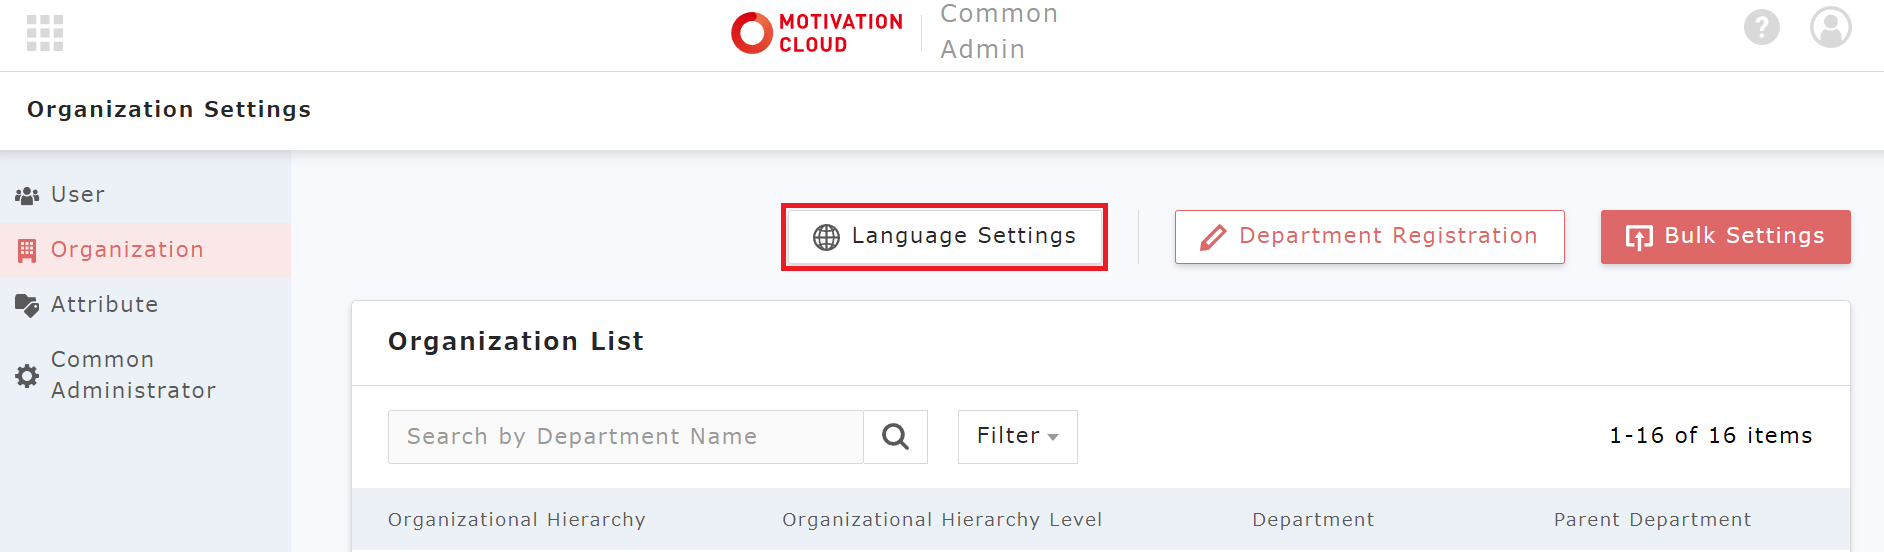Select Organization in the sidebar

[127, 250]
